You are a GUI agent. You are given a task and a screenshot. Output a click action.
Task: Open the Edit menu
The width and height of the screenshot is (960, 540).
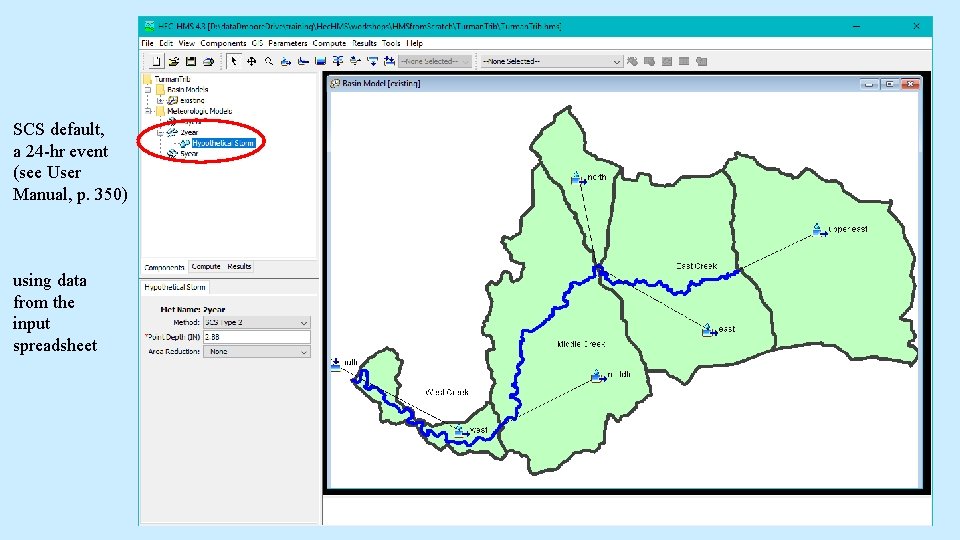(x=166, y=43)
